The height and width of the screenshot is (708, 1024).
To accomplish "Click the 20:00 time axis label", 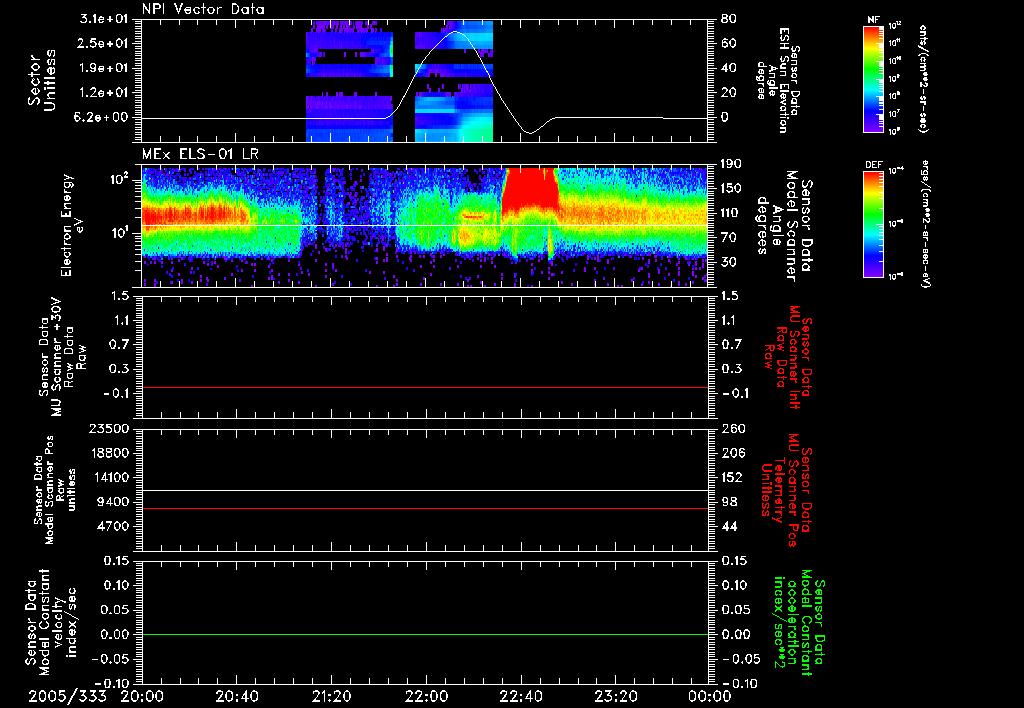I will pyautogui.click(x=142, y=697).
